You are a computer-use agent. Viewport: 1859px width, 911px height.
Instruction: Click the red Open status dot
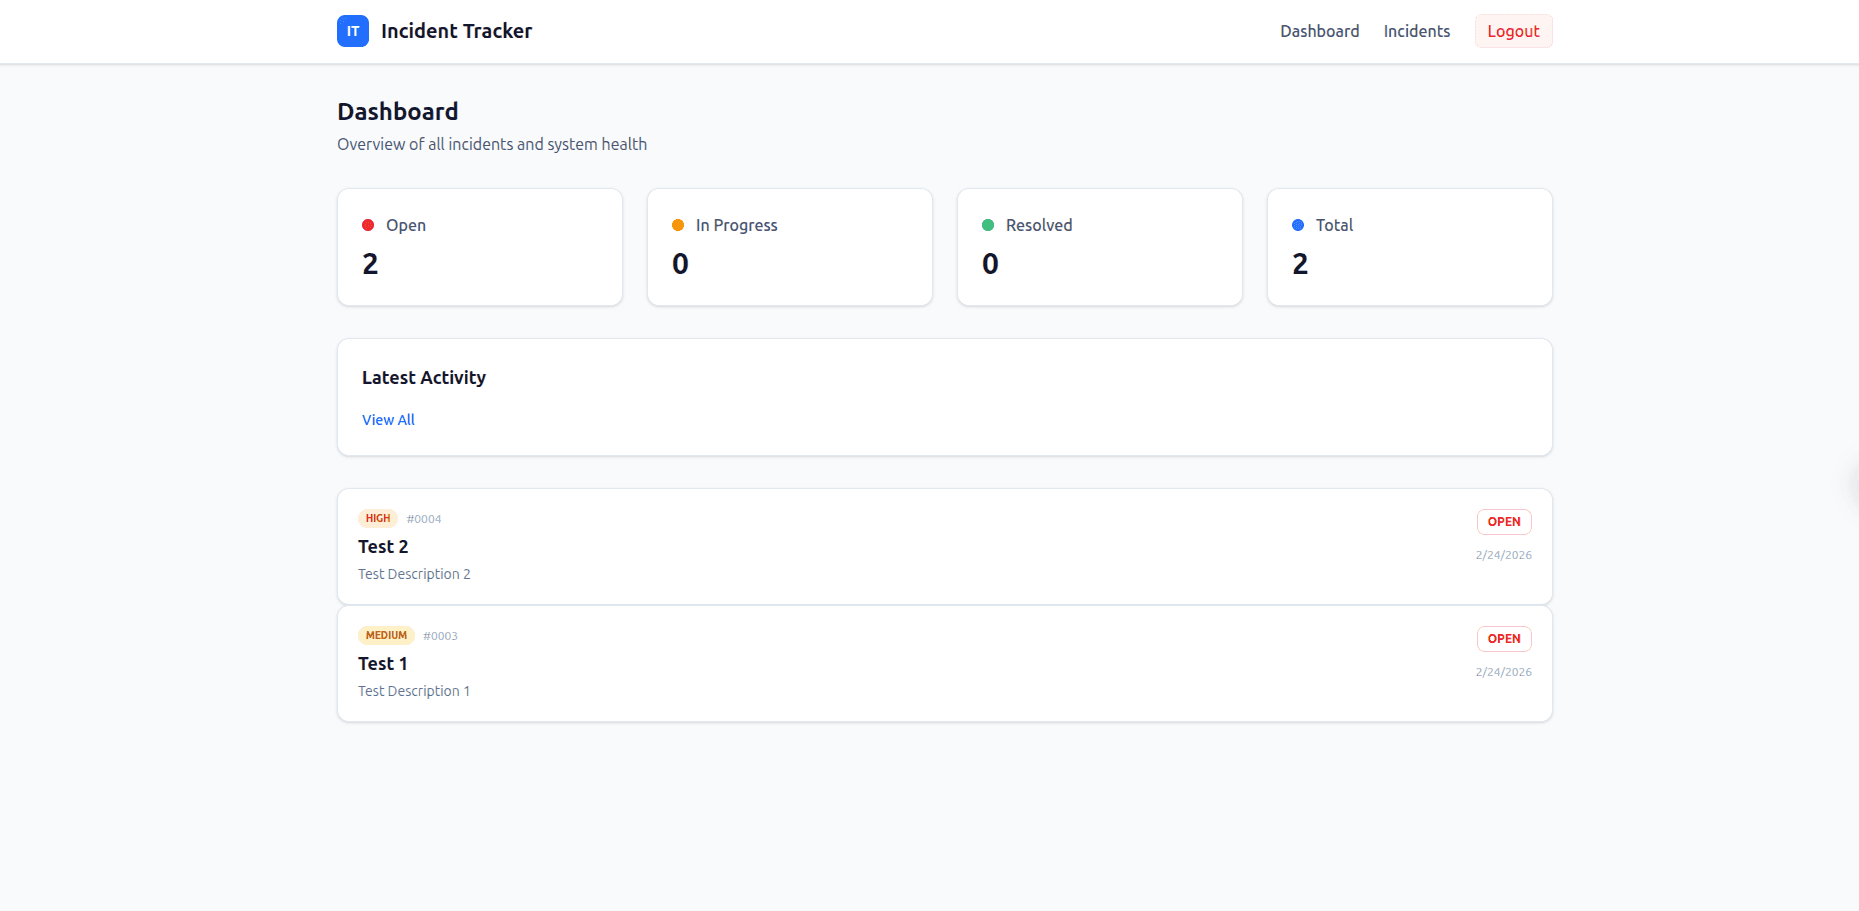point(368,224)
